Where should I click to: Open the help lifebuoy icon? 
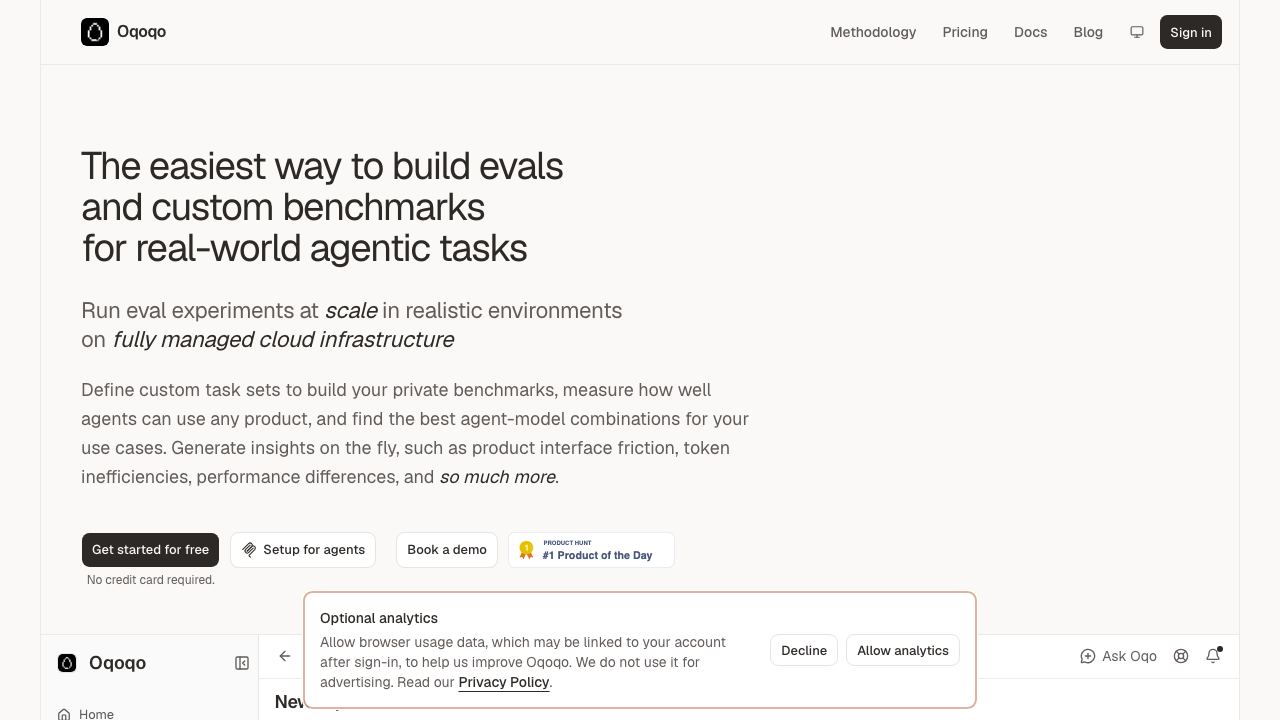1181,656
